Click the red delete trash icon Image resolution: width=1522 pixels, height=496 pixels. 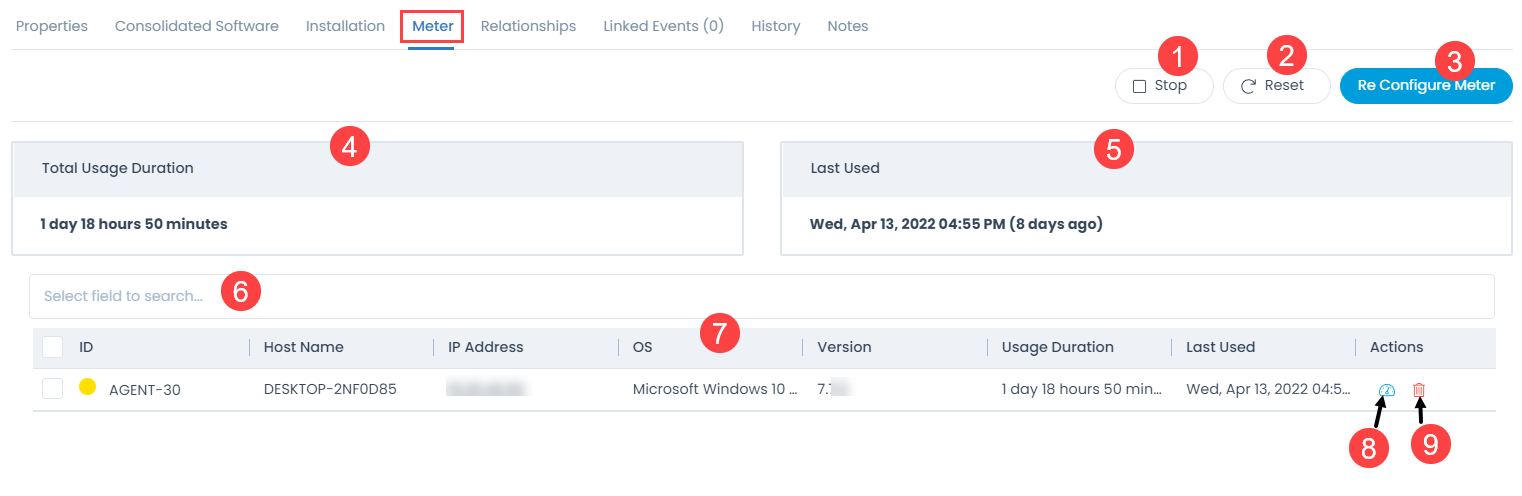click(x=1418, y=390)
